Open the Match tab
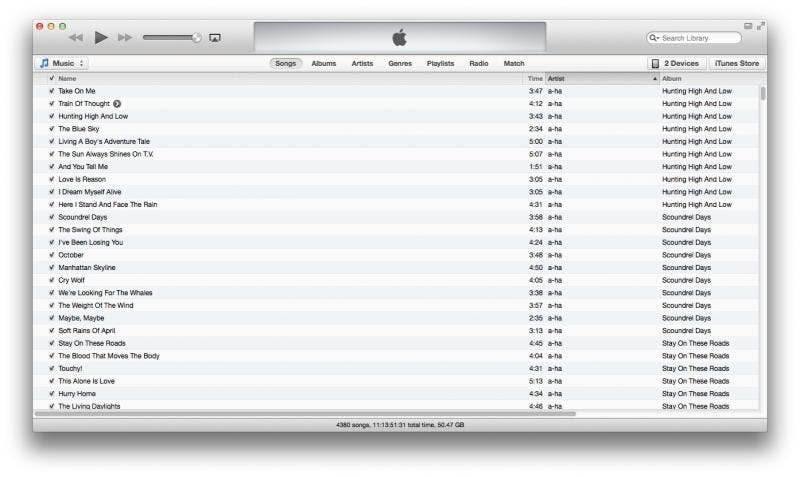This screenshot has height=477, width=800. [x=514, y=63]
